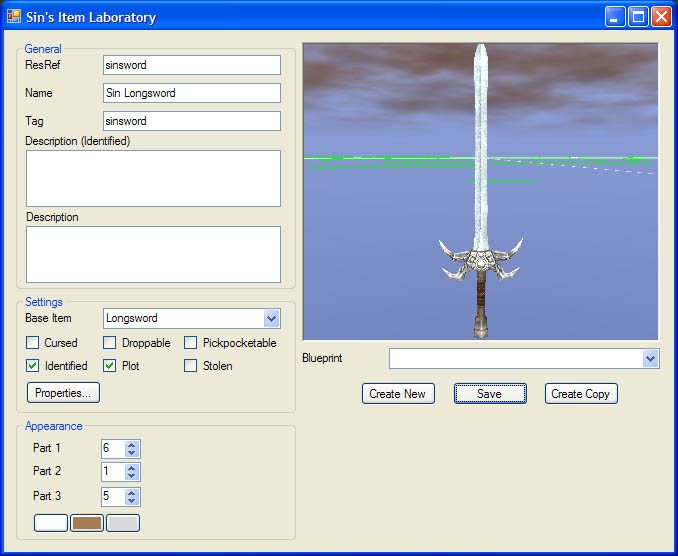Pick the white color swatch
678x556 pixels.
point(51,523)
